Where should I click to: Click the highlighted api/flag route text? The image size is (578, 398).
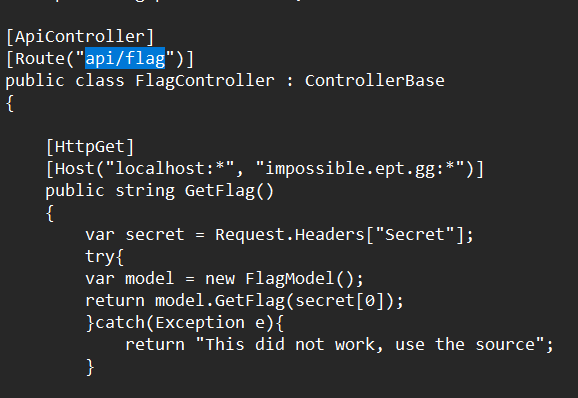125,59
